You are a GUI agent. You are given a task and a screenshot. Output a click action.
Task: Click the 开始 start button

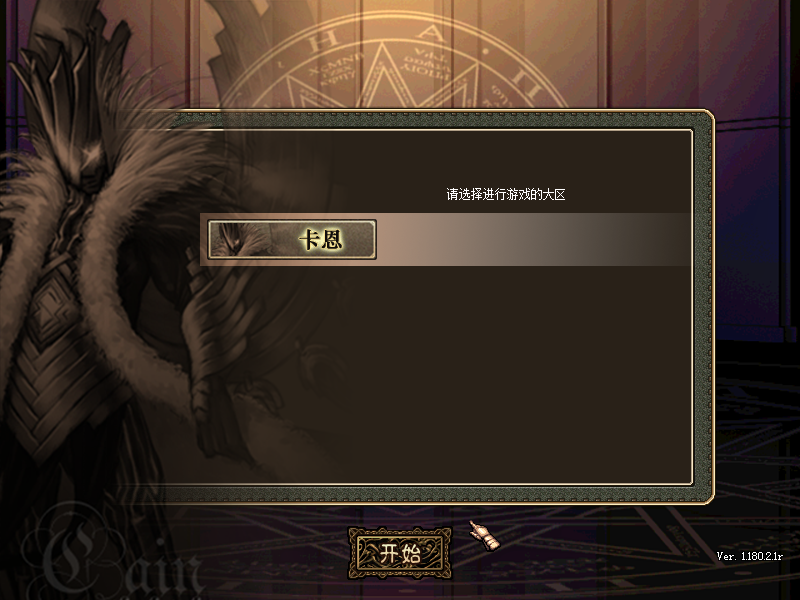coord(399,553)
